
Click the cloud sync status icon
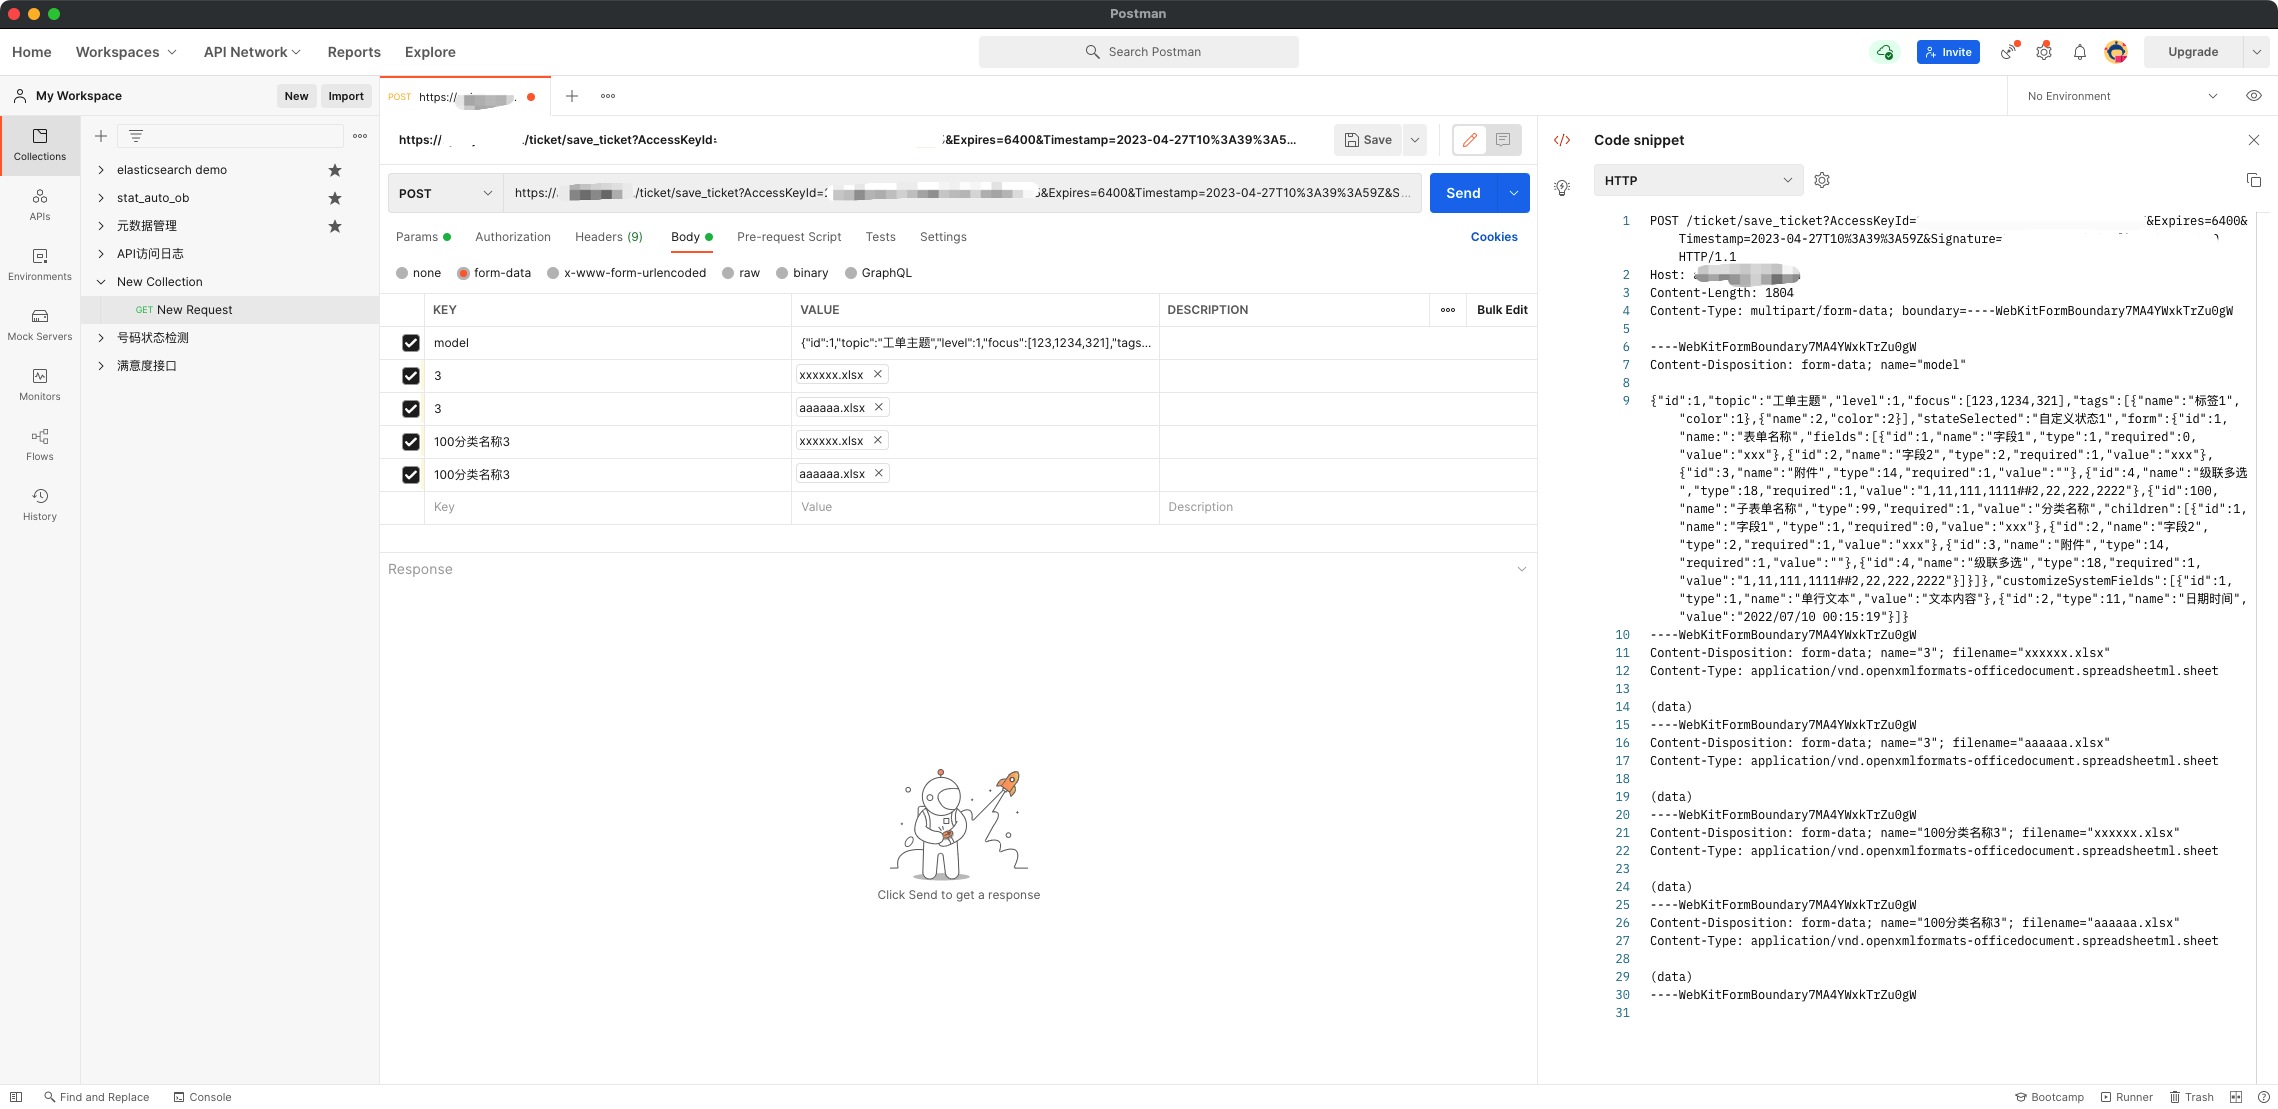1885,52
